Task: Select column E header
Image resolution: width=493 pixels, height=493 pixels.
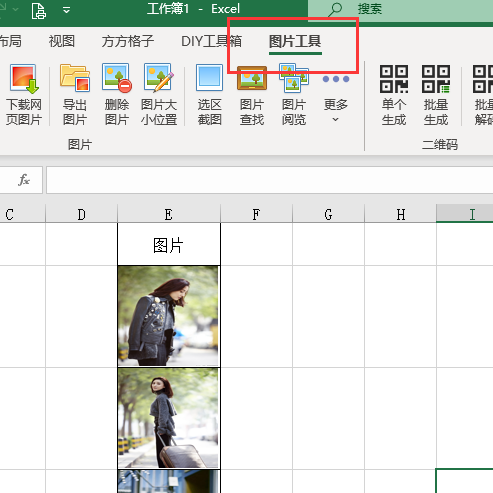Action: (169, 214)
